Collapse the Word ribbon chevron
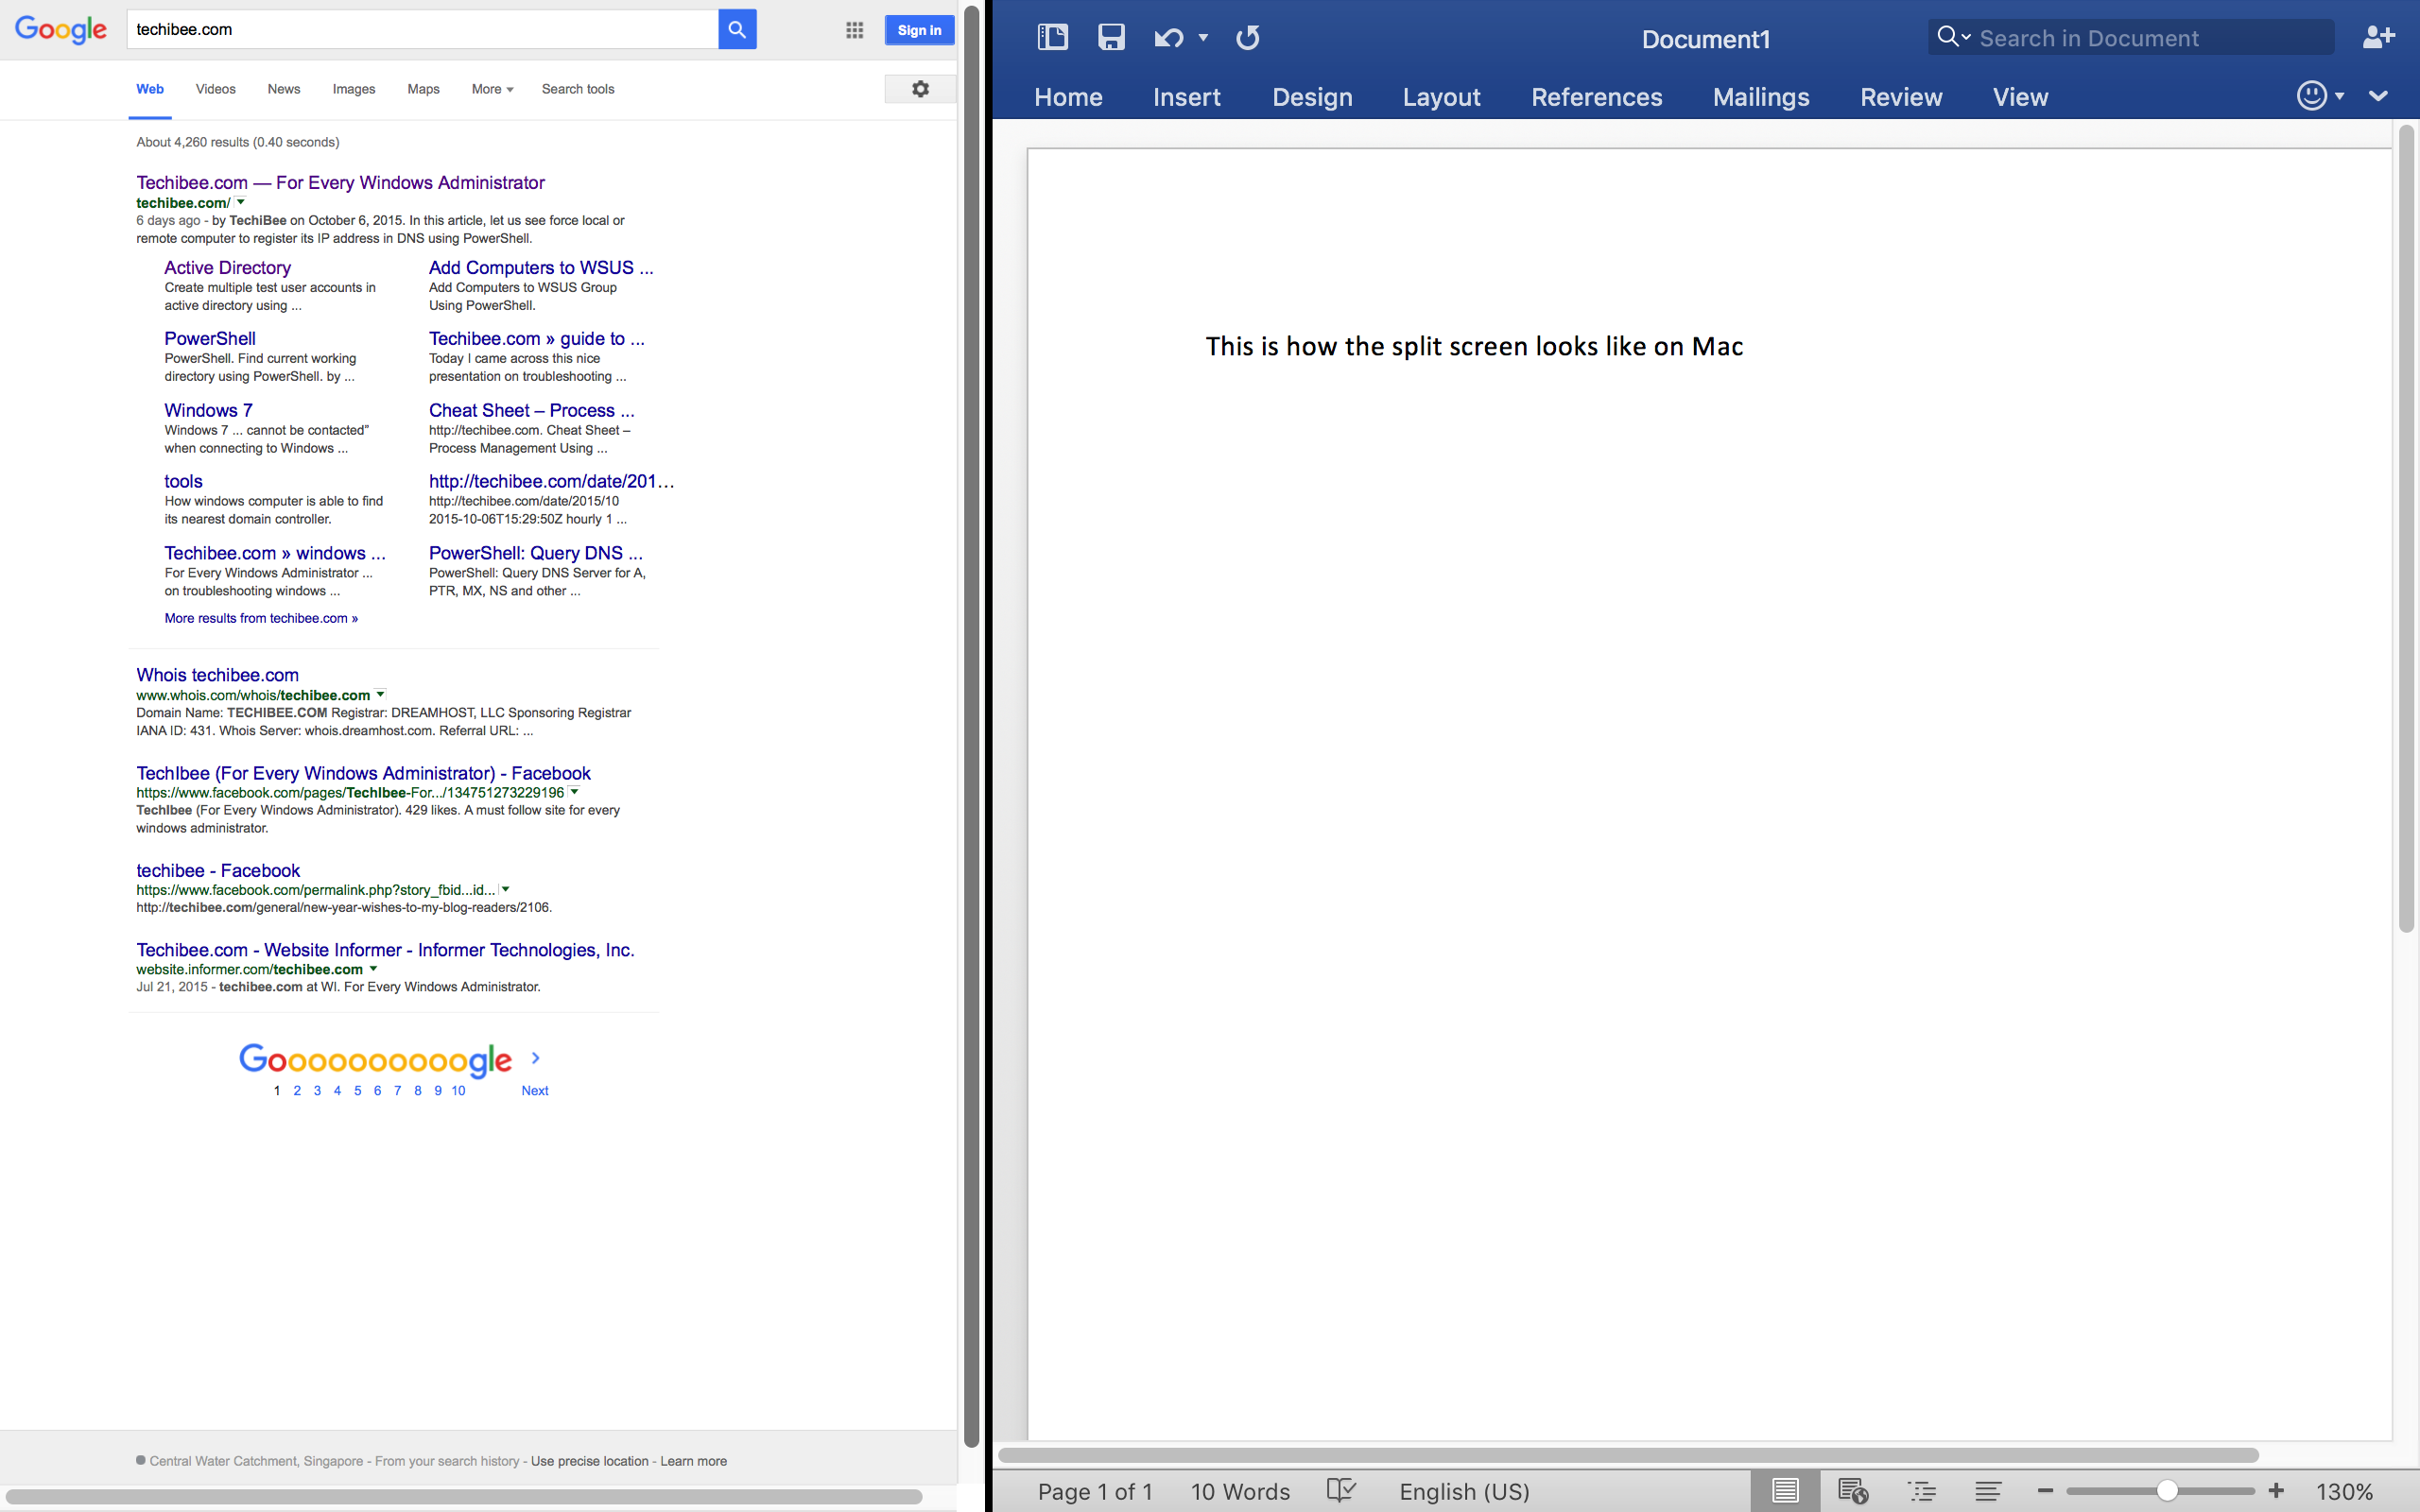Screen dimensions: 2420x1512 click(2379, 96)
